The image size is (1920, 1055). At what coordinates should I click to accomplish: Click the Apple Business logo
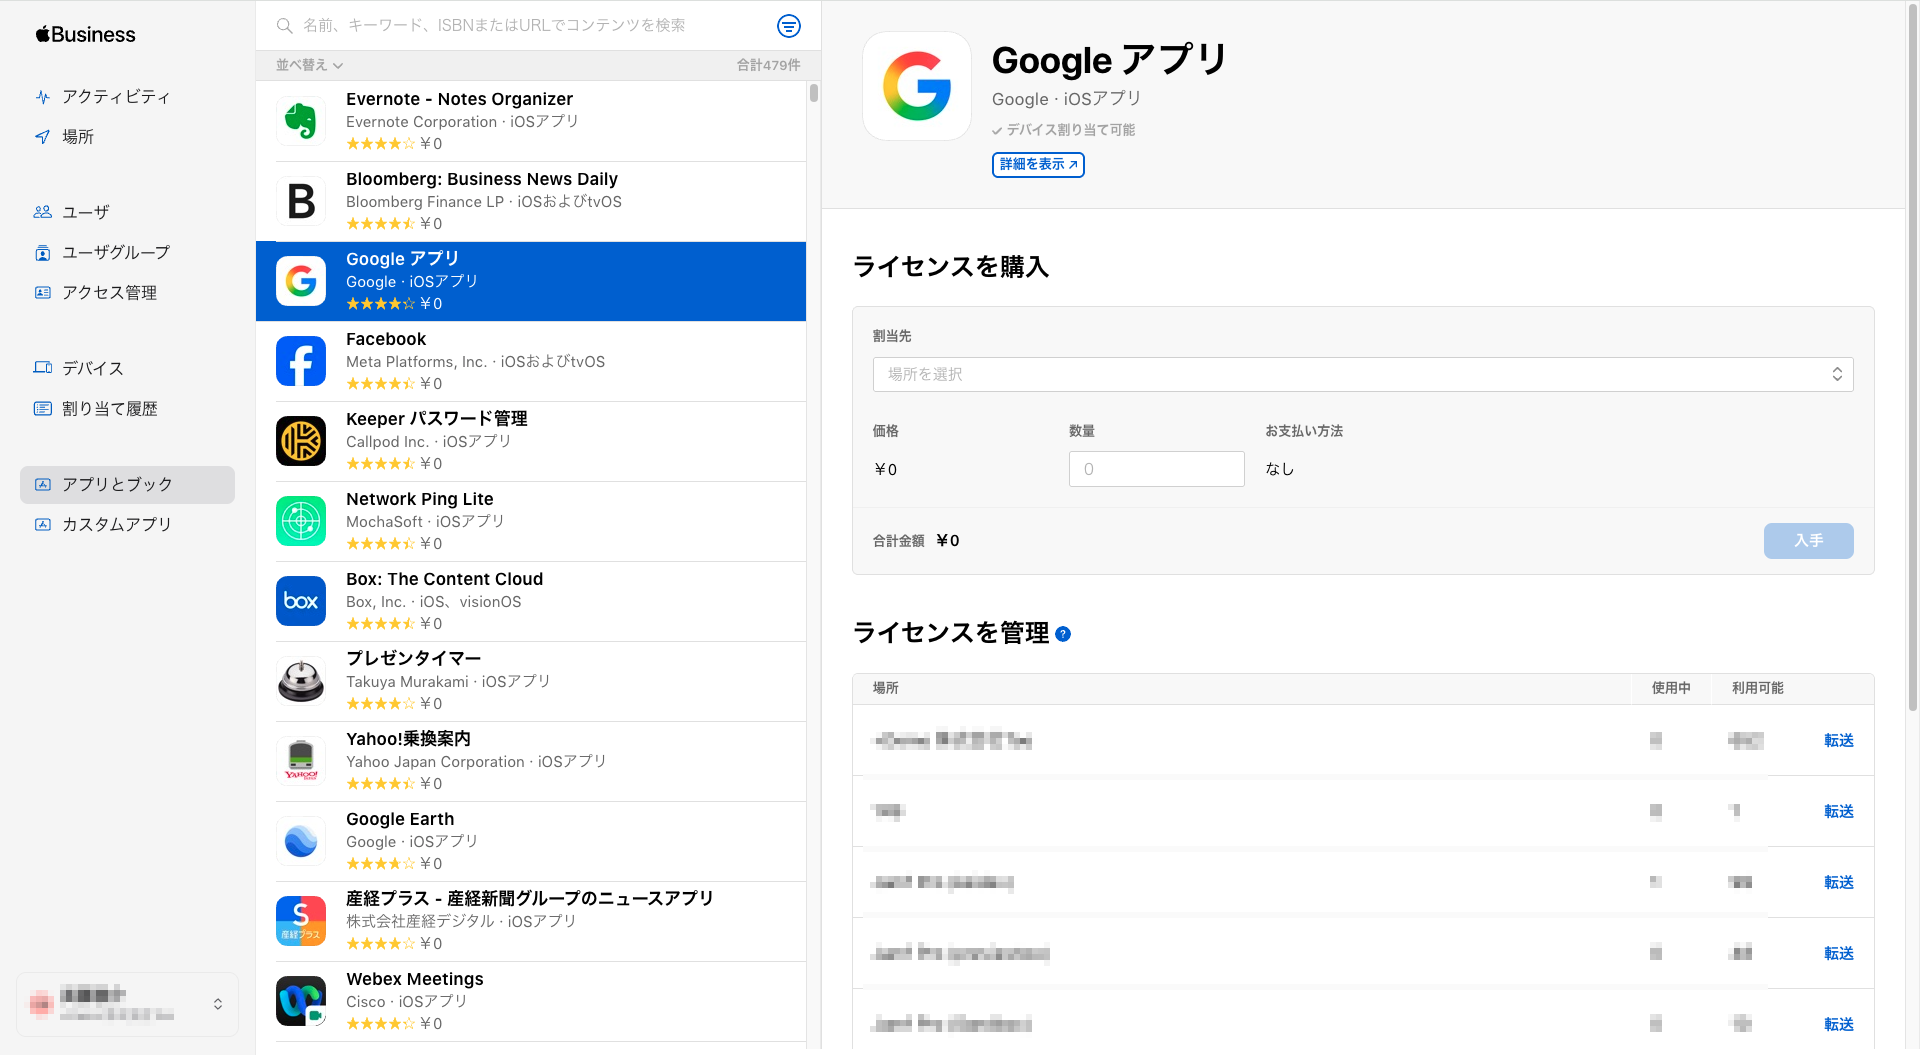(86, 34)
